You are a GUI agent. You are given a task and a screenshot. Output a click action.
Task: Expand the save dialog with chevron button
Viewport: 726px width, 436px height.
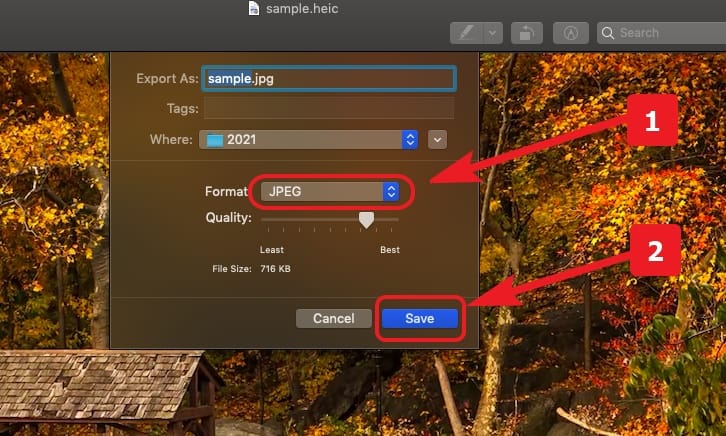(438, 139)
